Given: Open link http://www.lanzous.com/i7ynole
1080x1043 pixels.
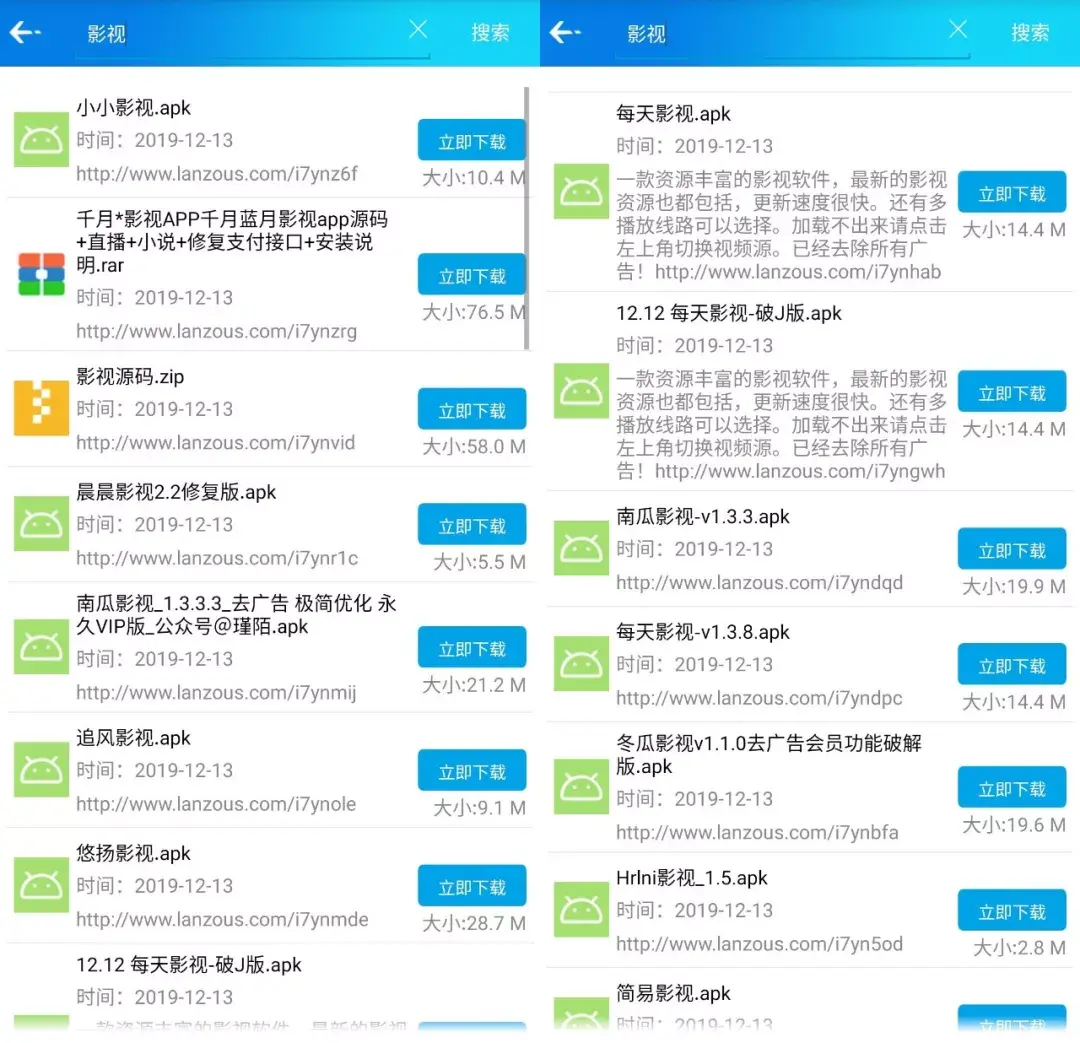Looking at the screenshot, I should [x=216, y=804].
